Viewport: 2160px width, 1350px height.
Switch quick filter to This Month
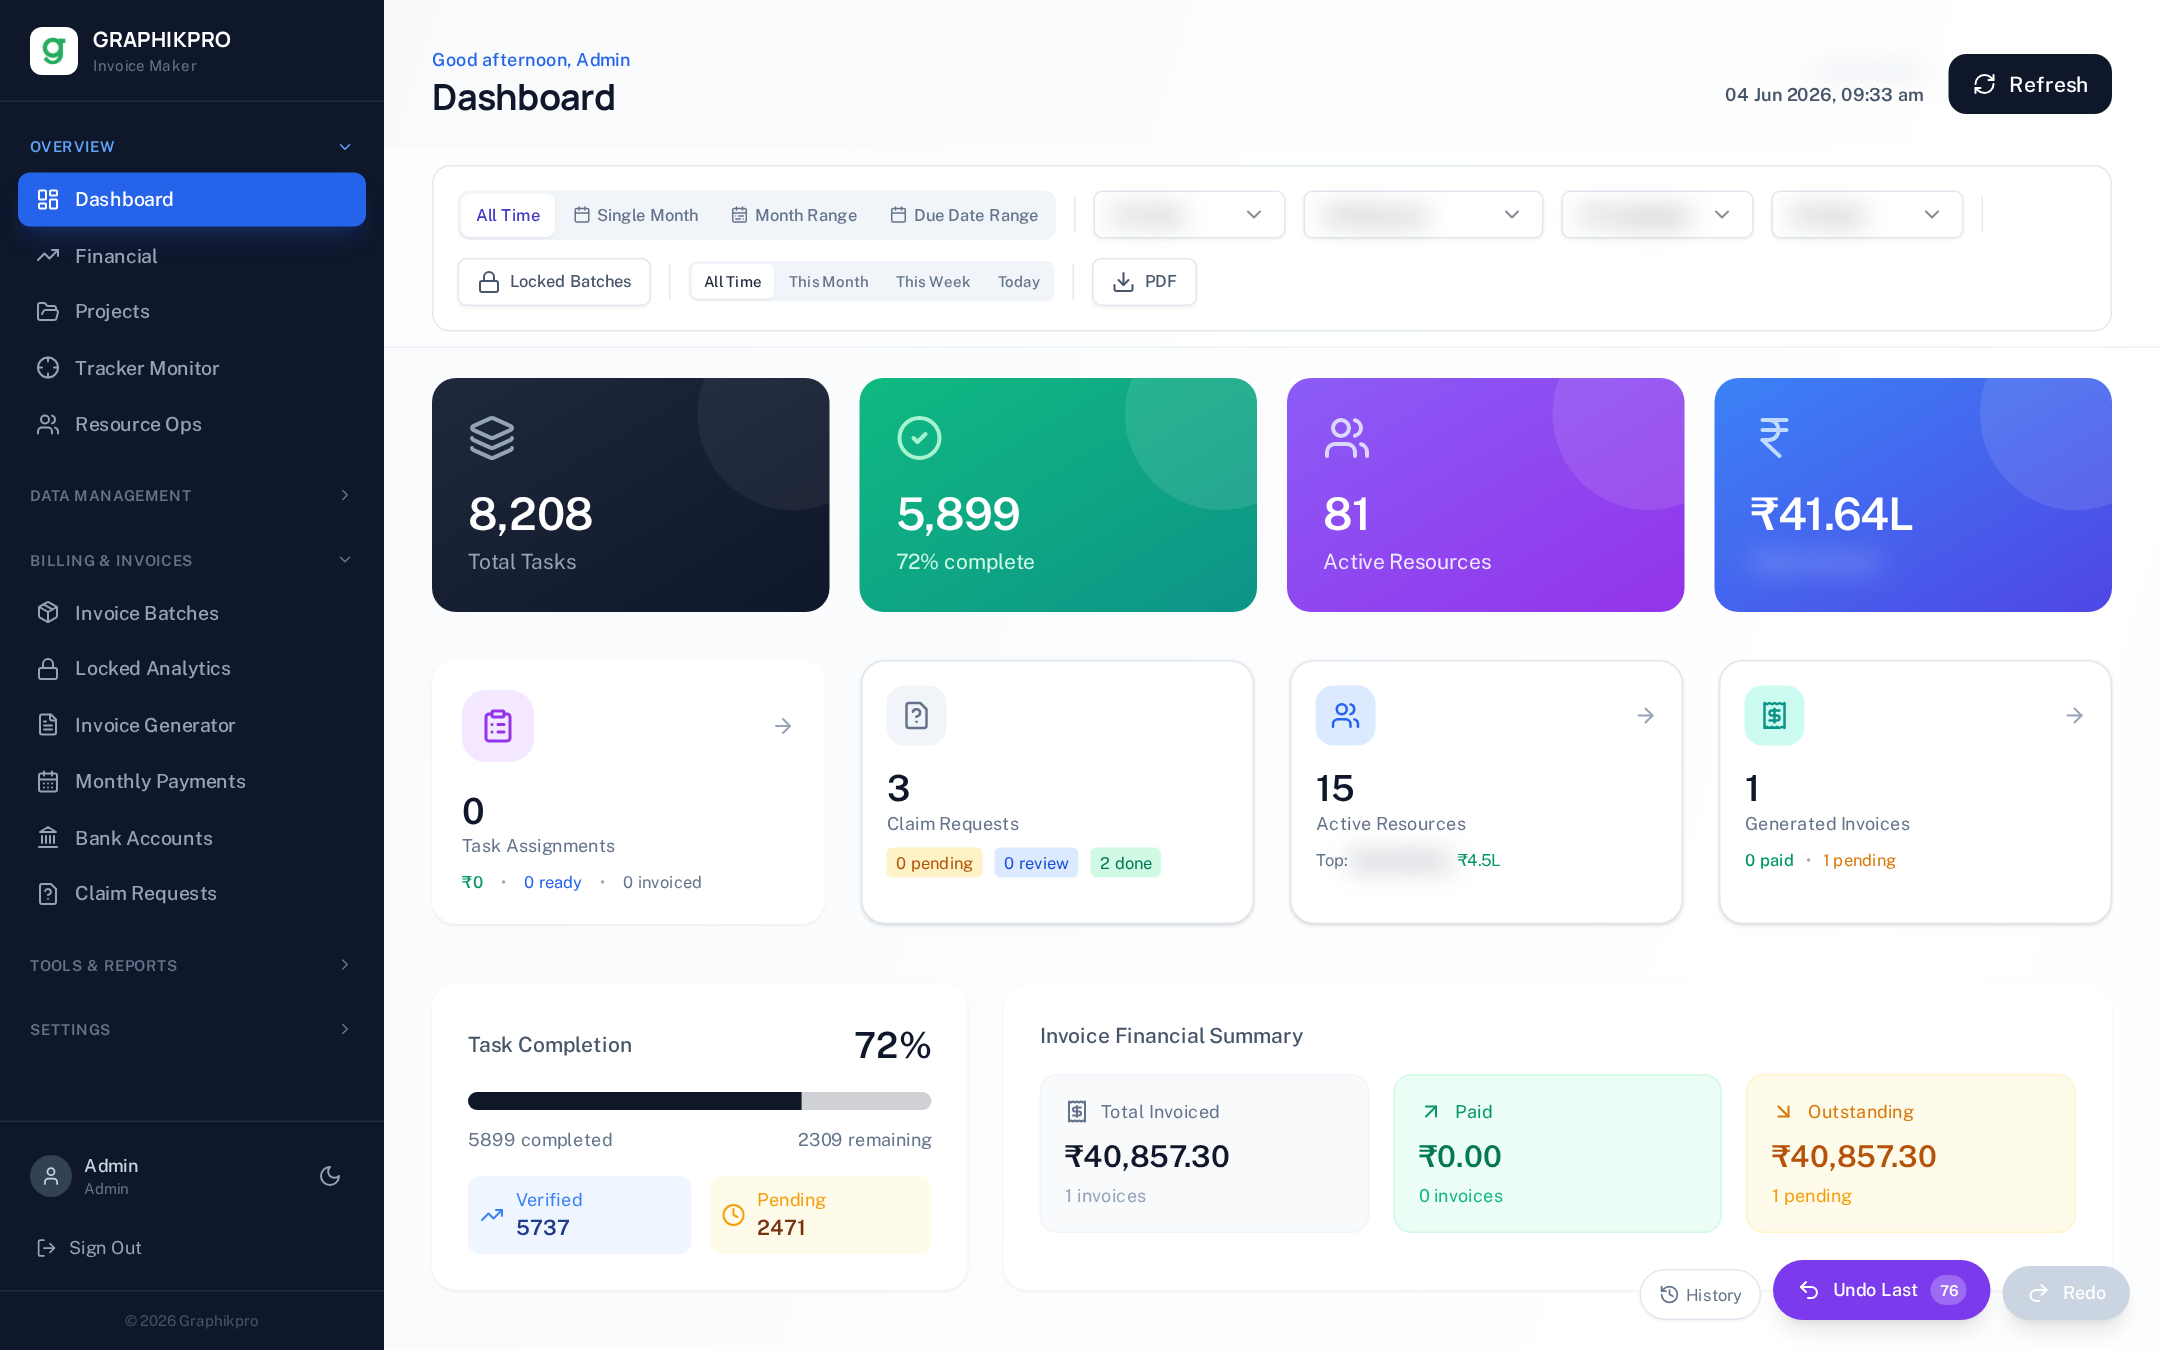[828, 282]
